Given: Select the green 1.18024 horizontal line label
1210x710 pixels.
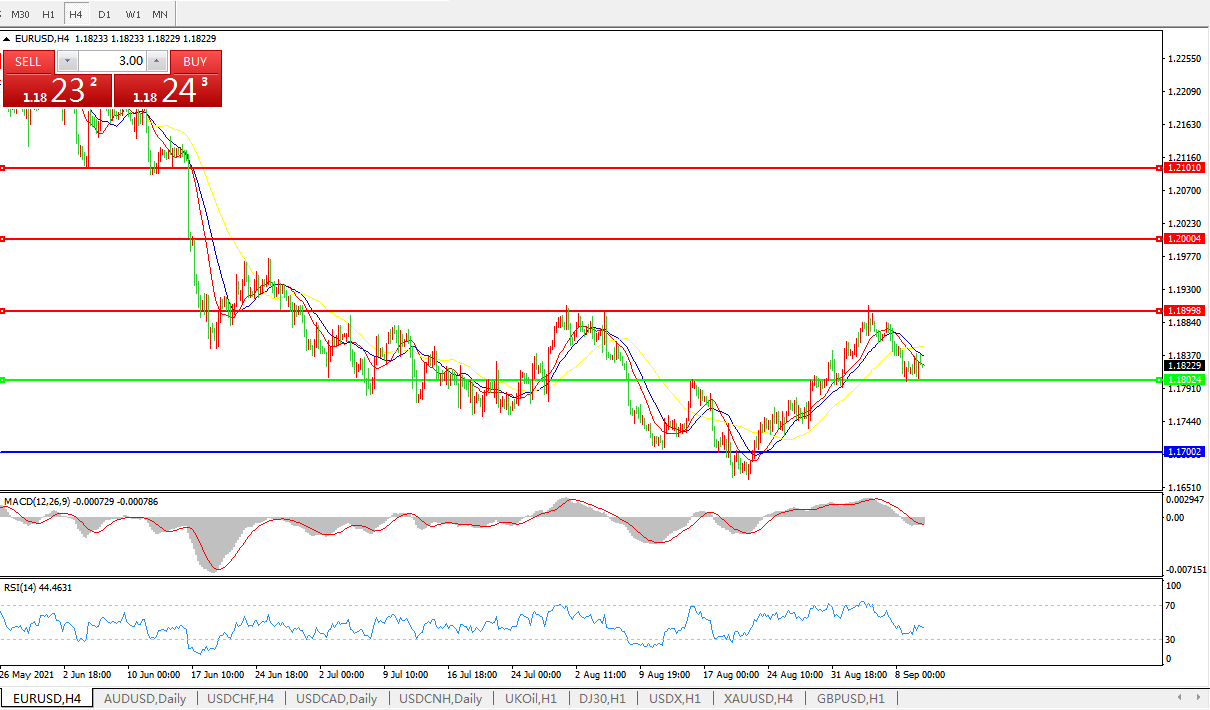Looking at the screenshot, I should [1185, 380].
